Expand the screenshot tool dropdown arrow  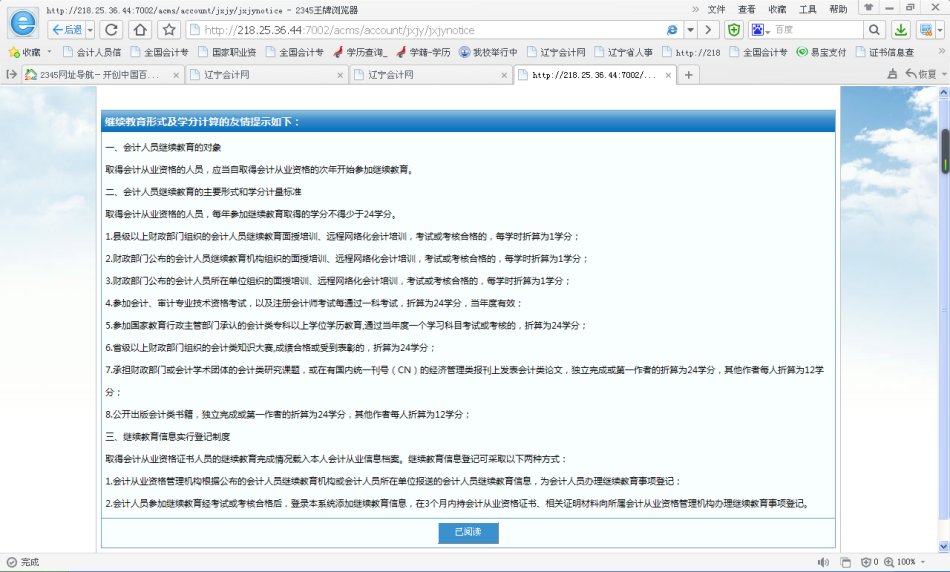940,30
